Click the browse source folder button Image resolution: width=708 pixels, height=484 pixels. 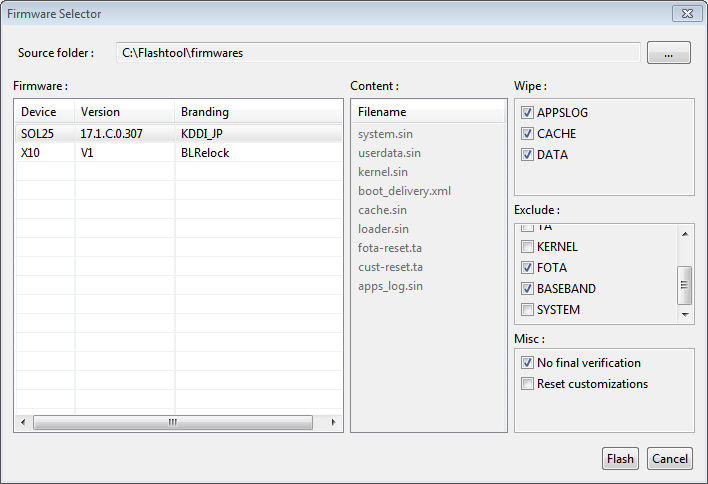point(668,53)
